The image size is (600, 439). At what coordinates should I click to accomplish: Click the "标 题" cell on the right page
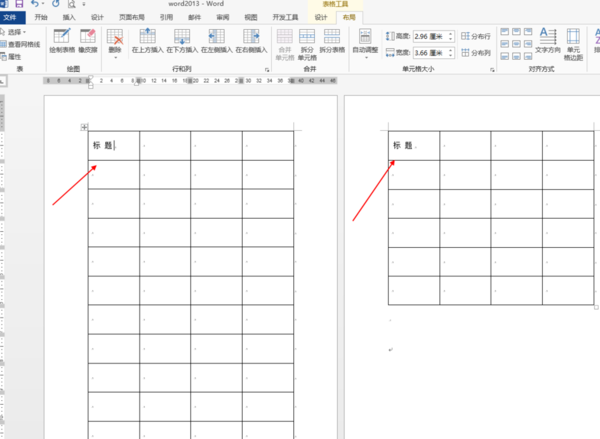click(414, 145)
